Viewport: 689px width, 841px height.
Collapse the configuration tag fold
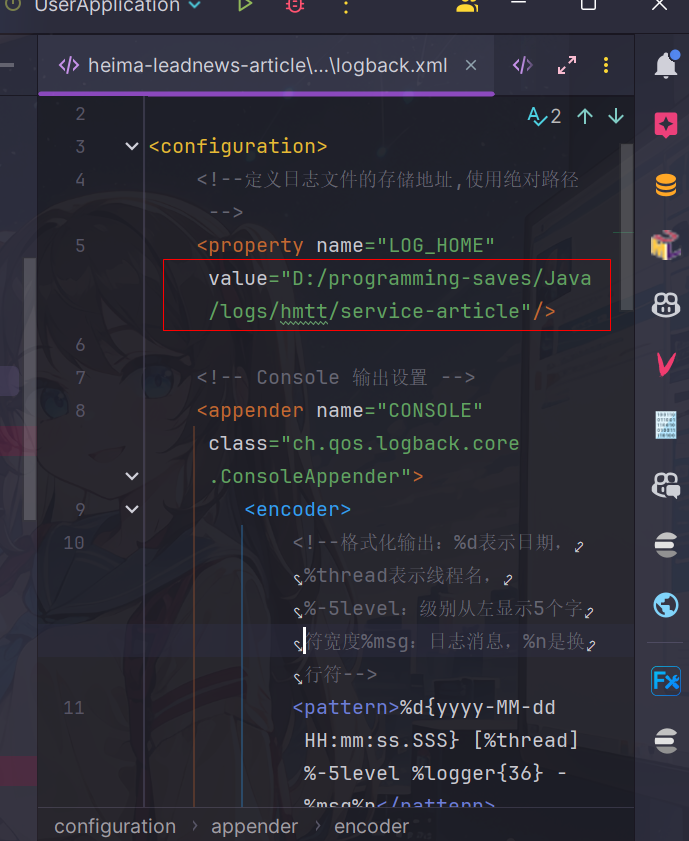132,146
